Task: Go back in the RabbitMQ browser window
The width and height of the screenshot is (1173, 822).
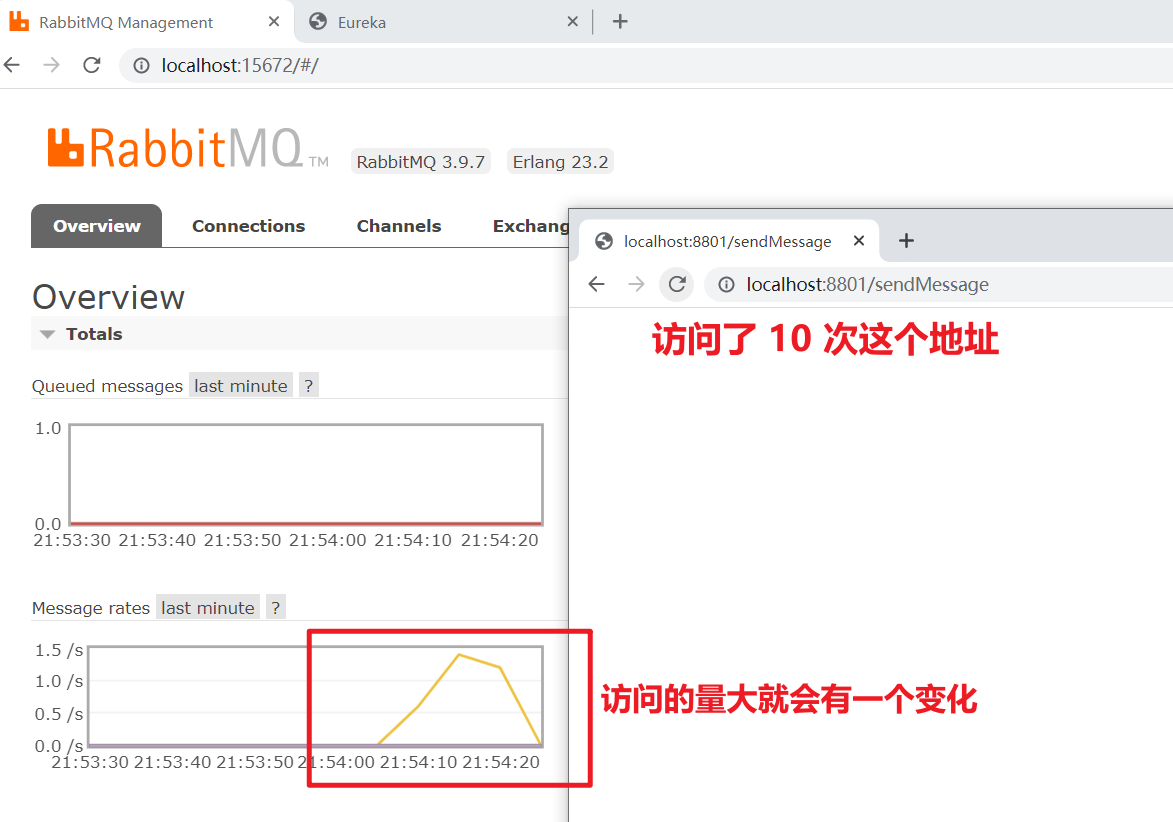Action: tap(12, 65)
